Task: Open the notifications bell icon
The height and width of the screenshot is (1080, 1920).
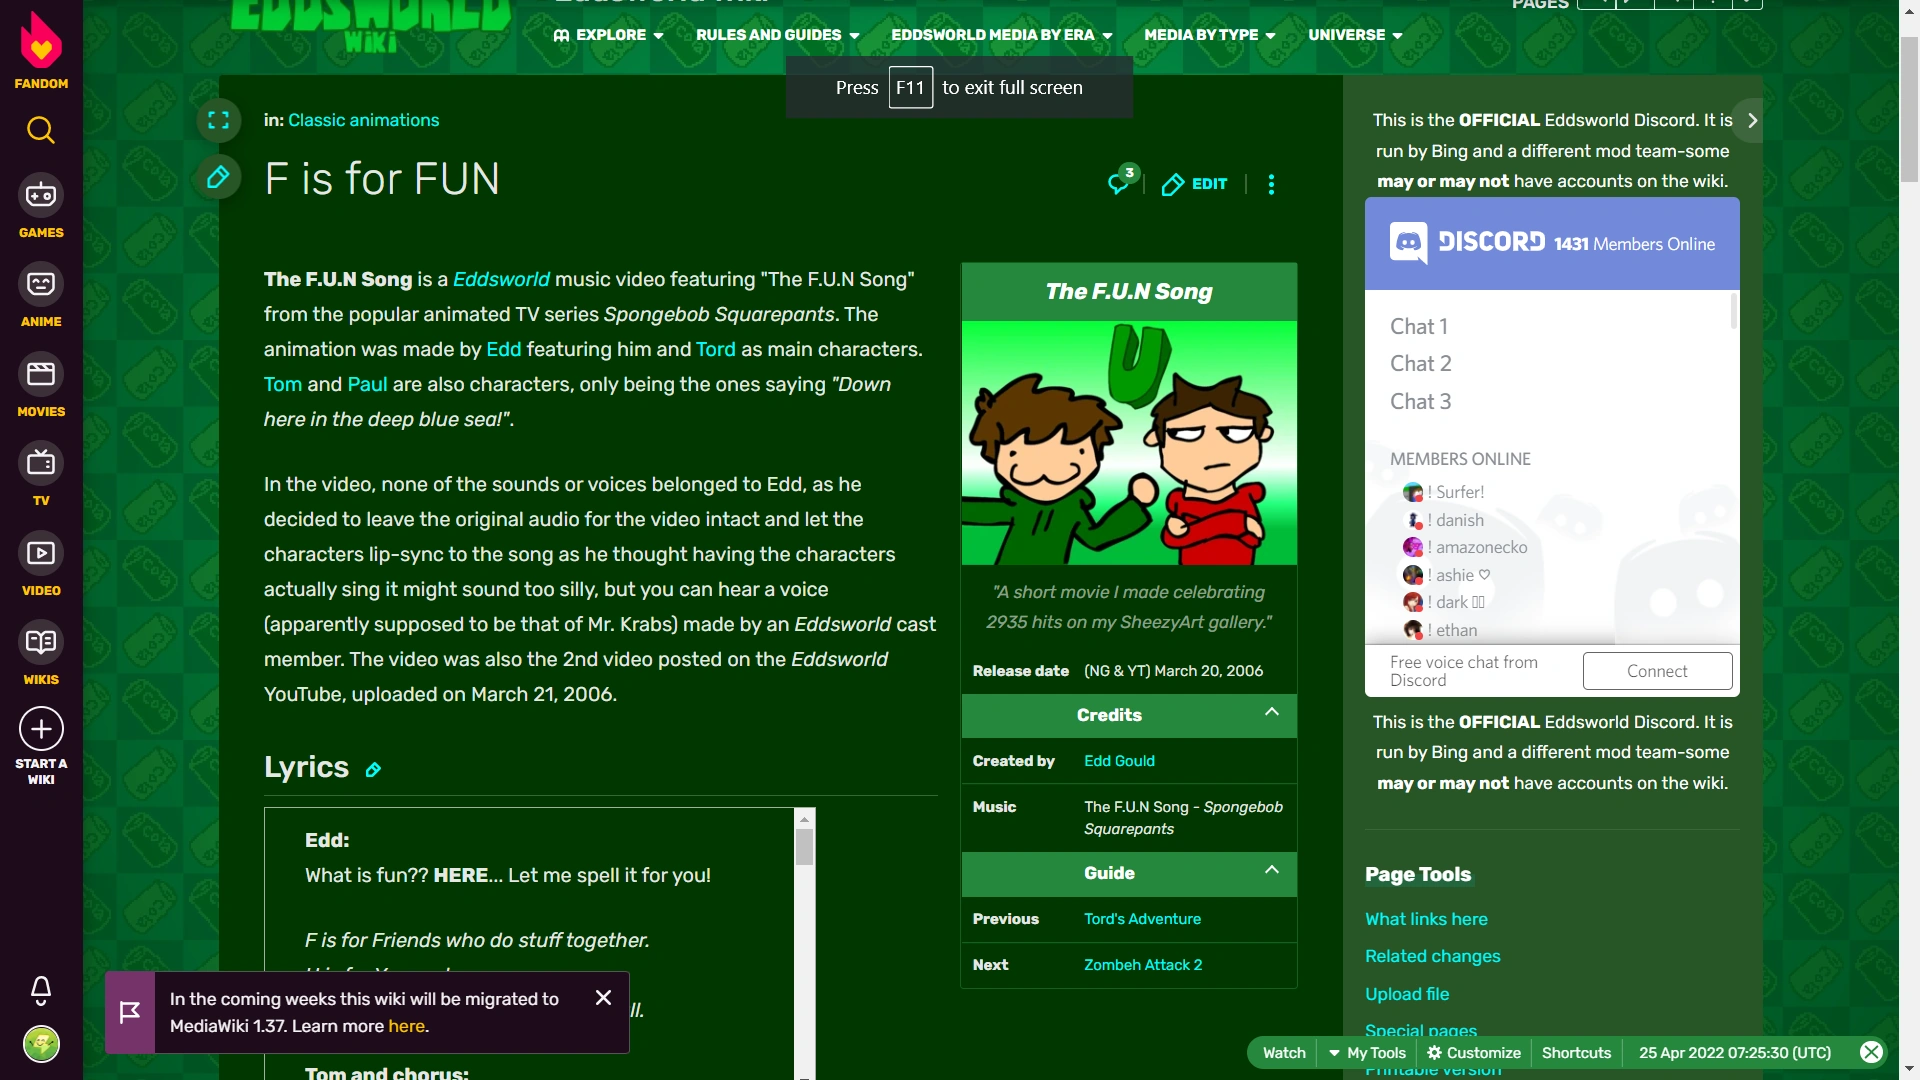Action: 41,990
